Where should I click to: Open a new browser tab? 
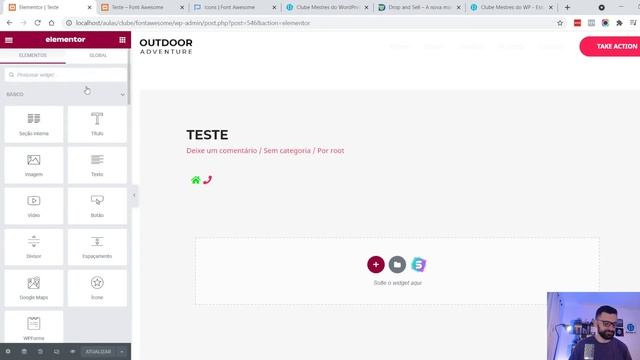click(x=567, y=7)
